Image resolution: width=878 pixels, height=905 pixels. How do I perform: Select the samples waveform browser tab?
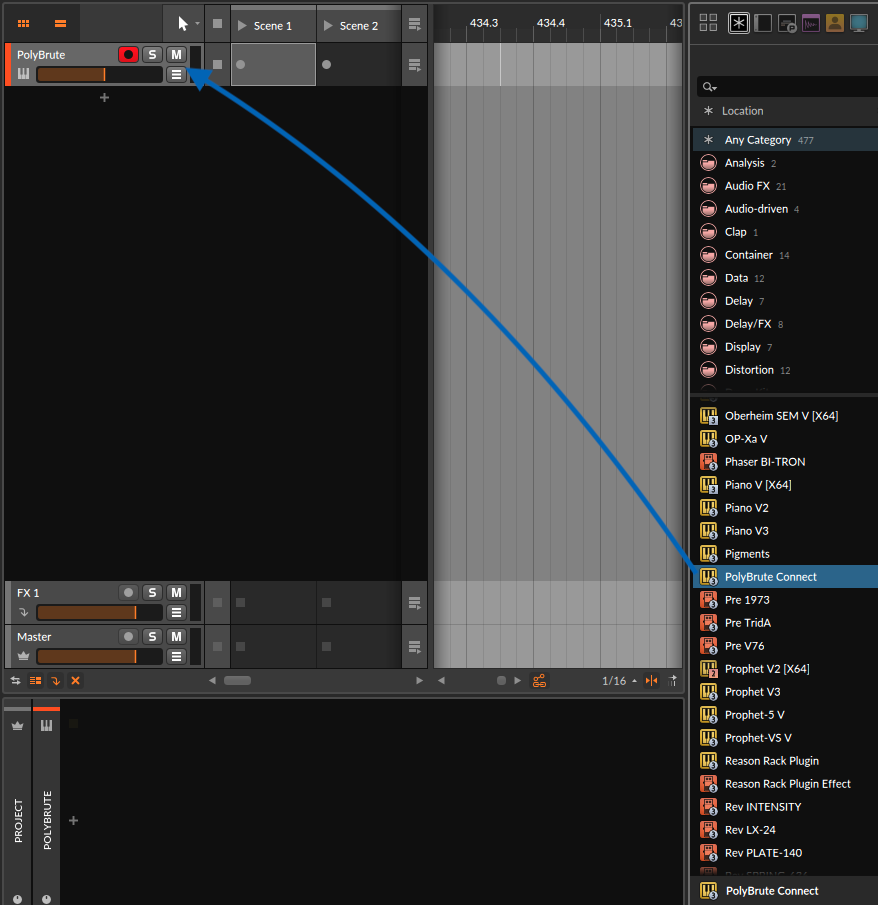(x=811, y=23)
